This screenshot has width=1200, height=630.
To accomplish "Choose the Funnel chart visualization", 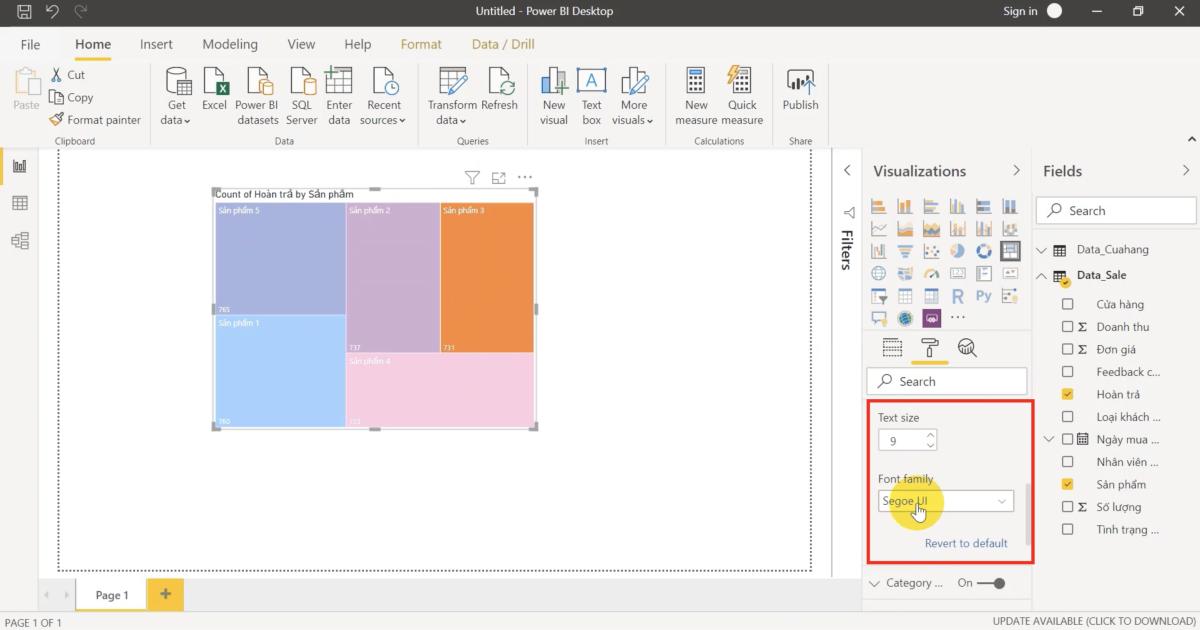I will click(905, 250).
